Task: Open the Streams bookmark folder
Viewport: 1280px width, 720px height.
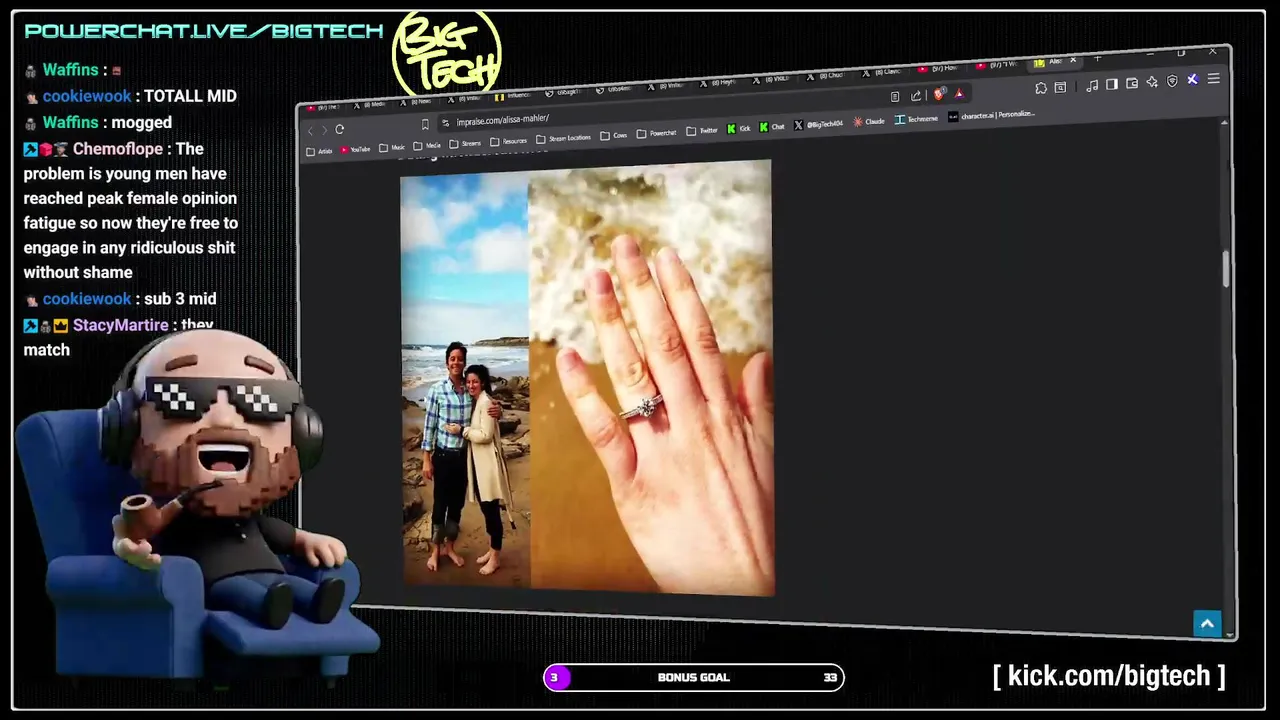Action: pos(465,144)
